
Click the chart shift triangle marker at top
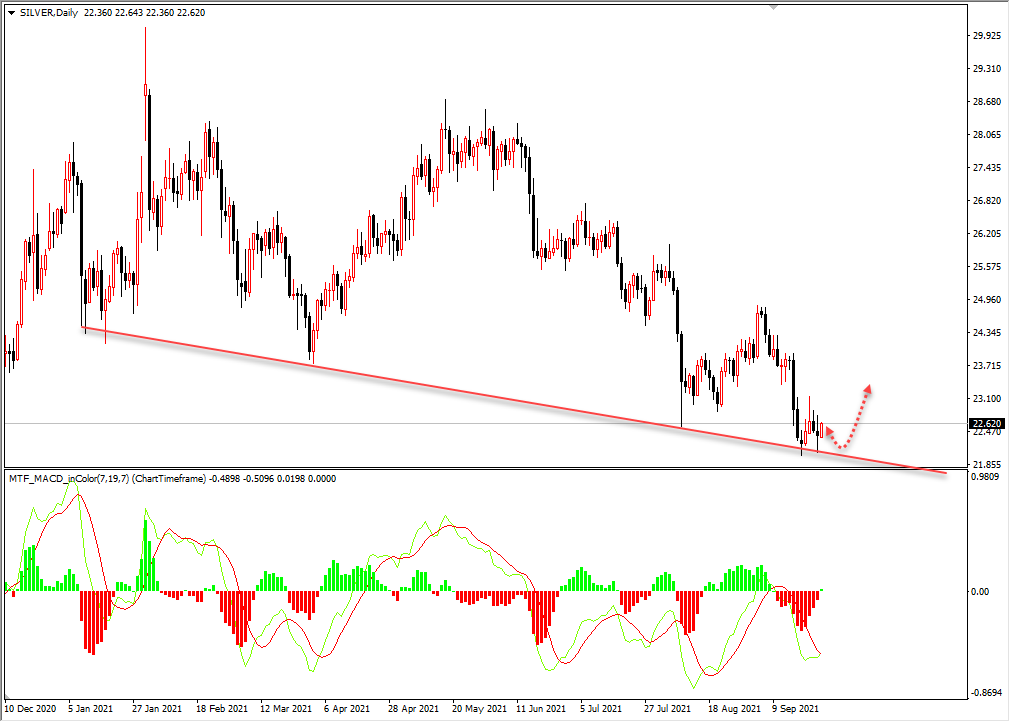pos(774,7)
